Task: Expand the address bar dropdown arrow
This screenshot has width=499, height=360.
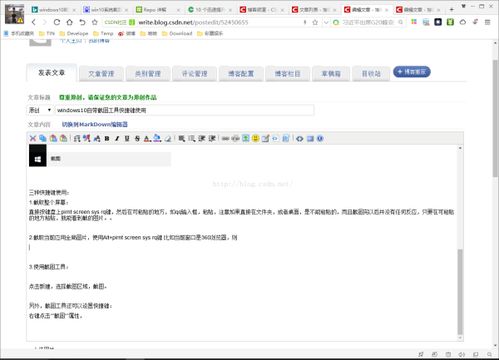Action: click(326, 22)
